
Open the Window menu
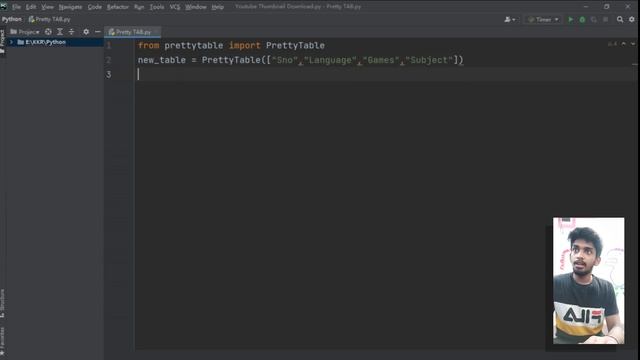click(x=196, y=7)
